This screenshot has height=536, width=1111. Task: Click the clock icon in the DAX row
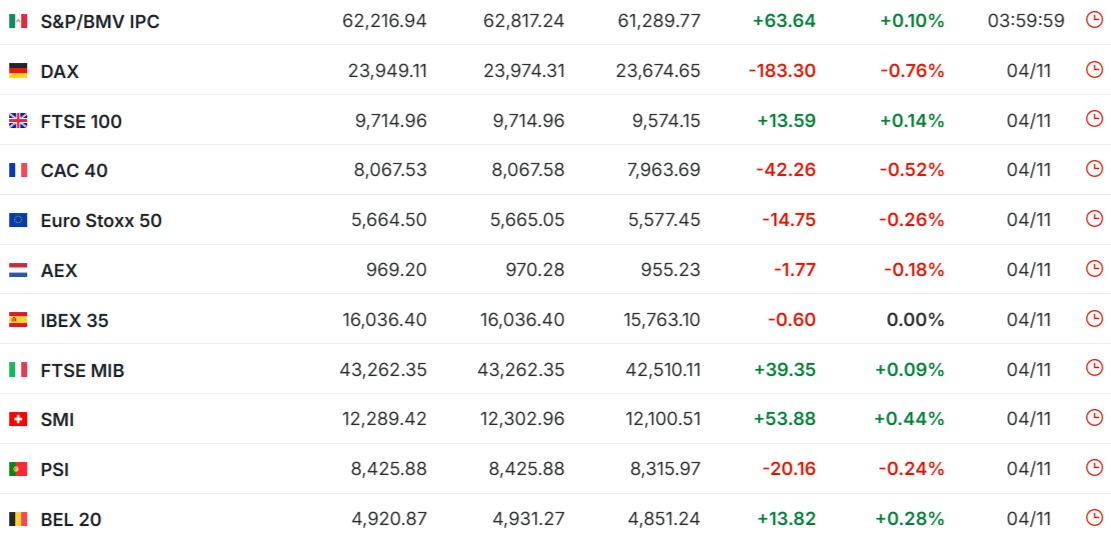coord(1094,70)
